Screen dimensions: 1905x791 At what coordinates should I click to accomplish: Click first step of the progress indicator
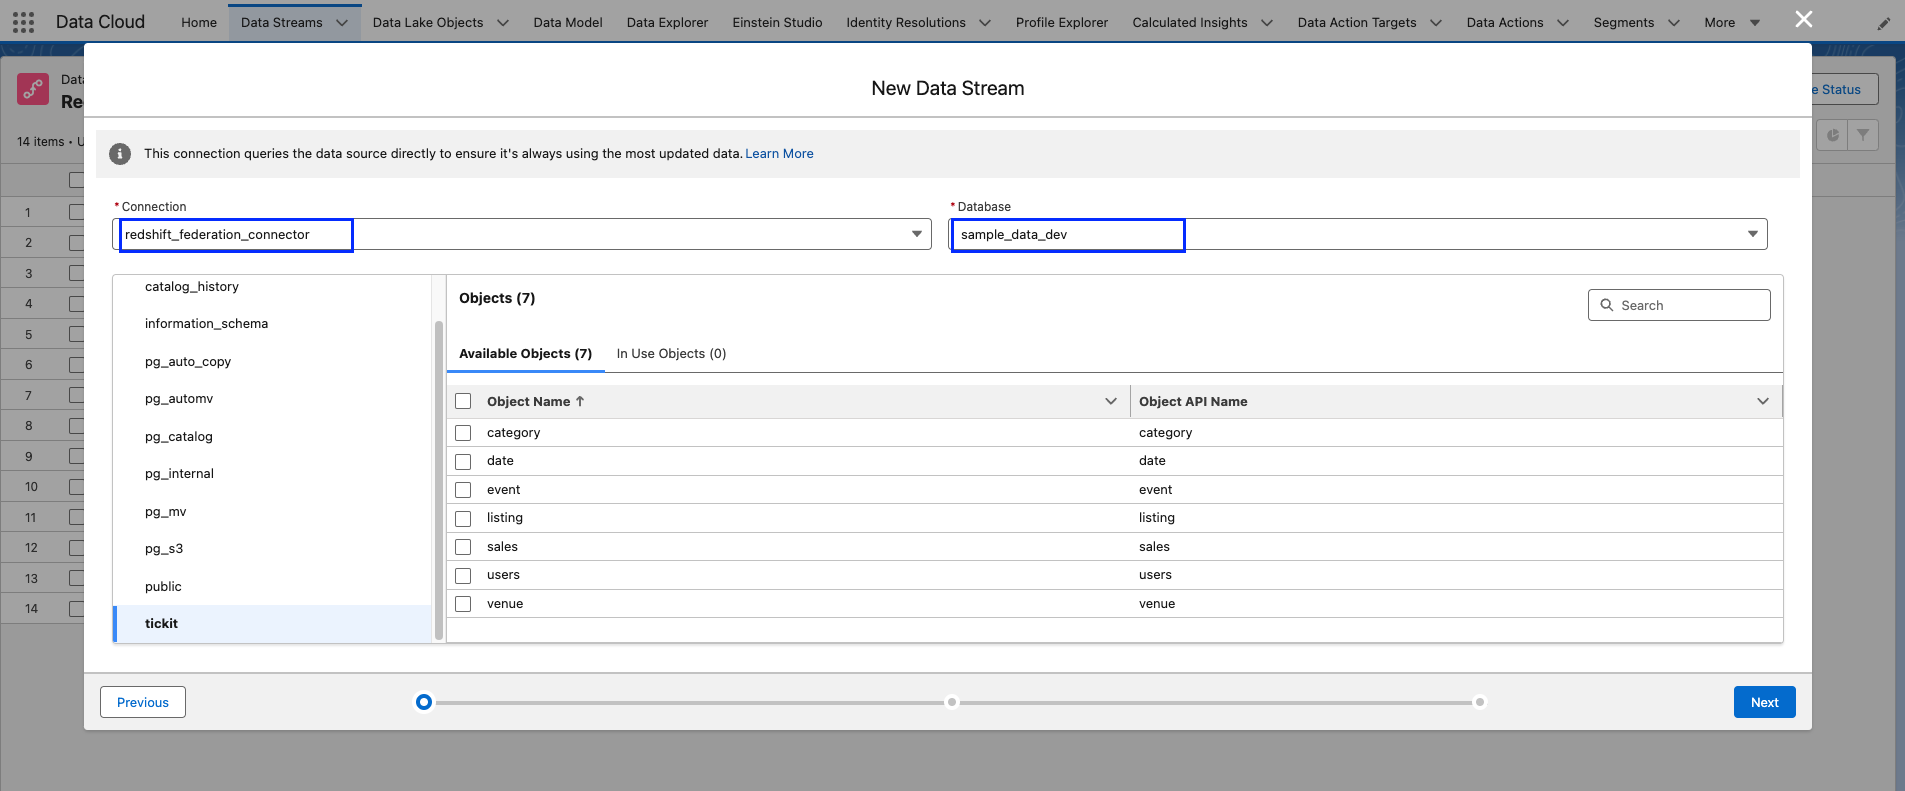pos(424,702)
